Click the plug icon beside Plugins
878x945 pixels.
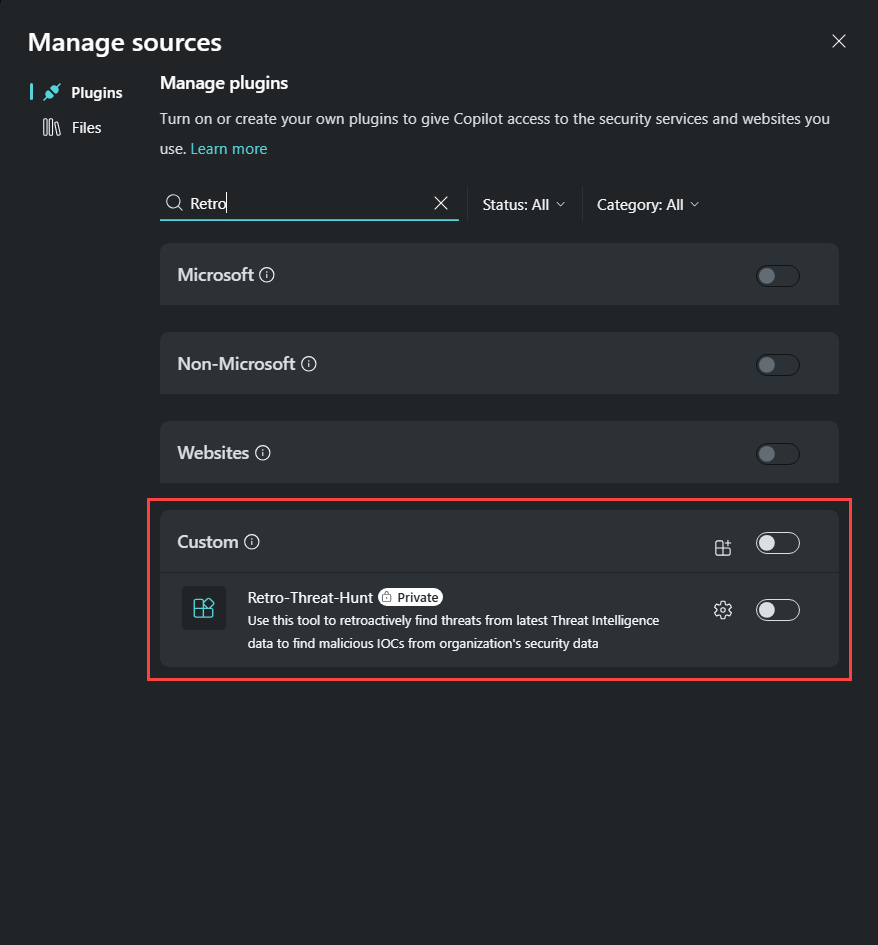[x=52, y=92]
